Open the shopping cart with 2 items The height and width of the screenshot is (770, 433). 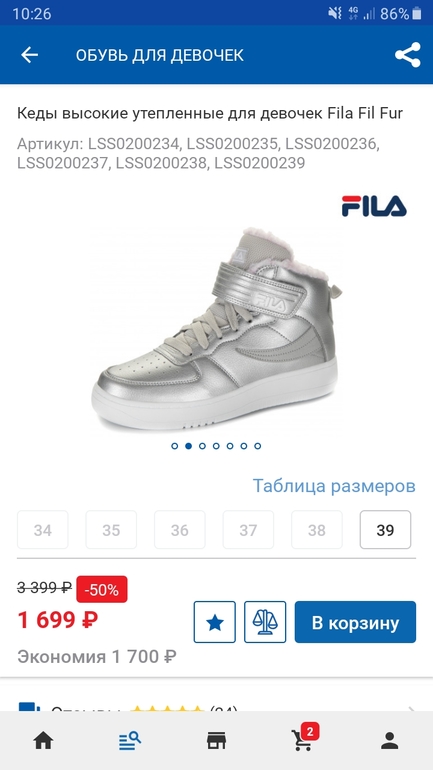click(x=304, y=738)
